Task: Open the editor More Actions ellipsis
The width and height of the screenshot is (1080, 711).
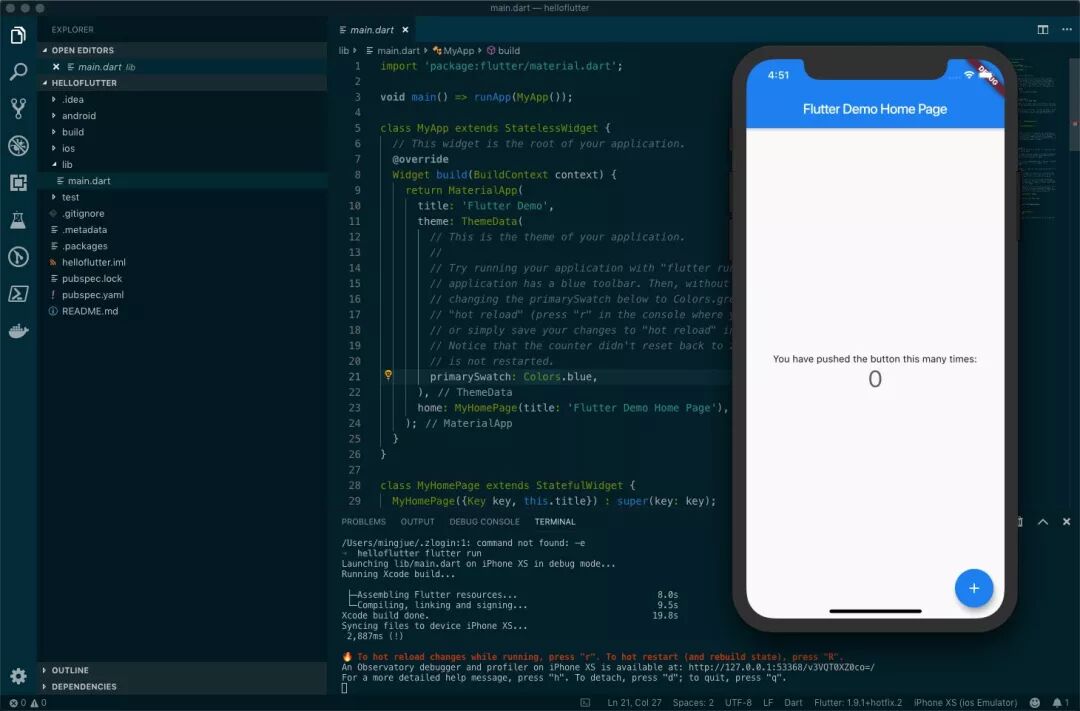Action: click(1066, 30)
